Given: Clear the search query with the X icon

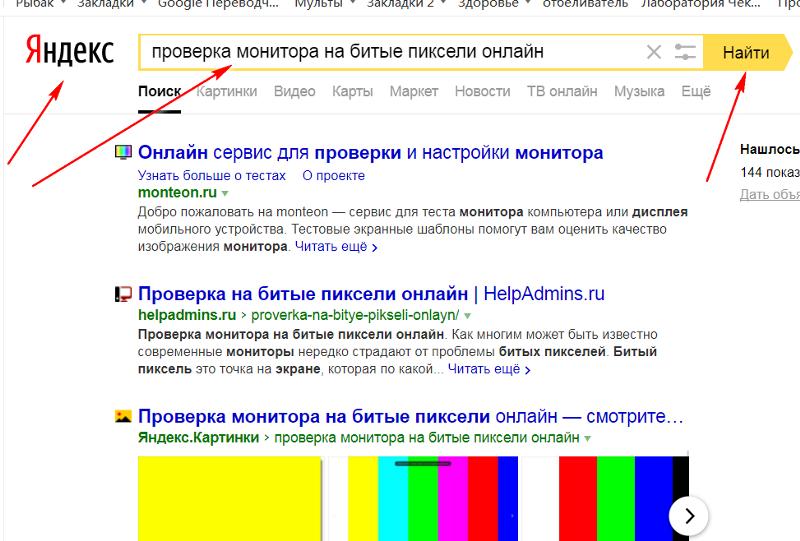Looking at the screenshot, I should (654, 52).
